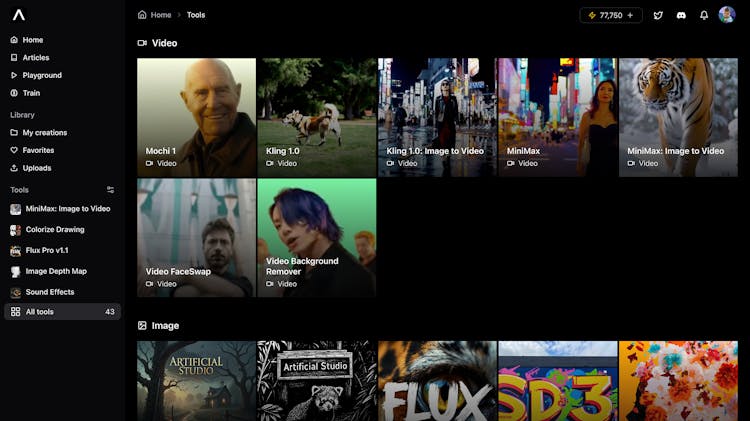Click the Library section label
750x421 pixels.
pyautogui.click(x=22, y=115)
